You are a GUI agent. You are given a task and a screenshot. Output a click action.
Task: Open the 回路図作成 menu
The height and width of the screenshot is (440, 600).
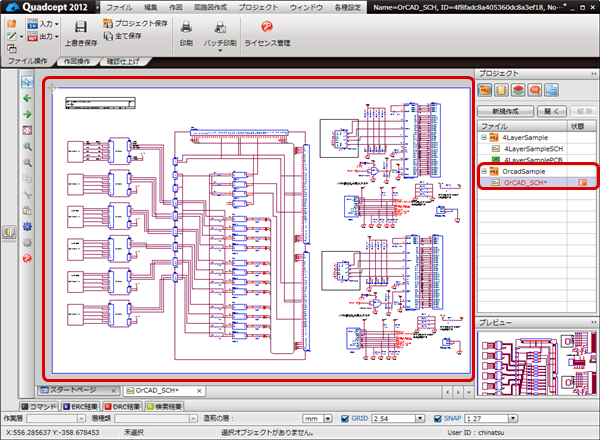[x=209, y=7]
